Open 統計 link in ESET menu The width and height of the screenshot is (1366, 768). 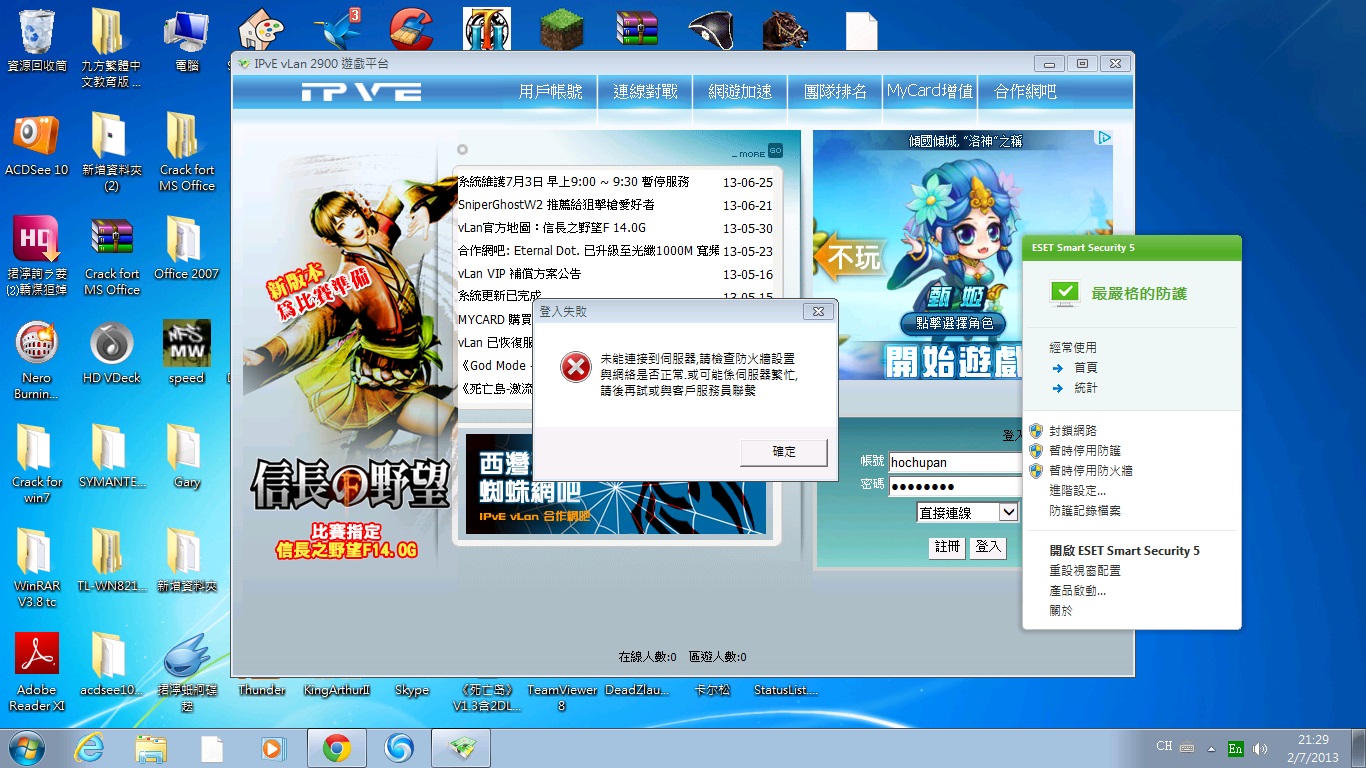pos(1085,388)
